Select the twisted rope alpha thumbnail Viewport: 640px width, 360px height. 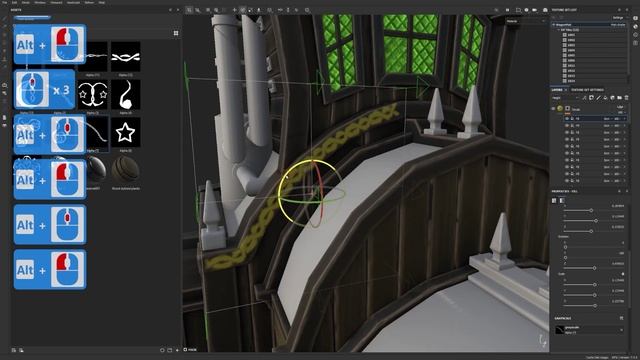pos(125,56)
